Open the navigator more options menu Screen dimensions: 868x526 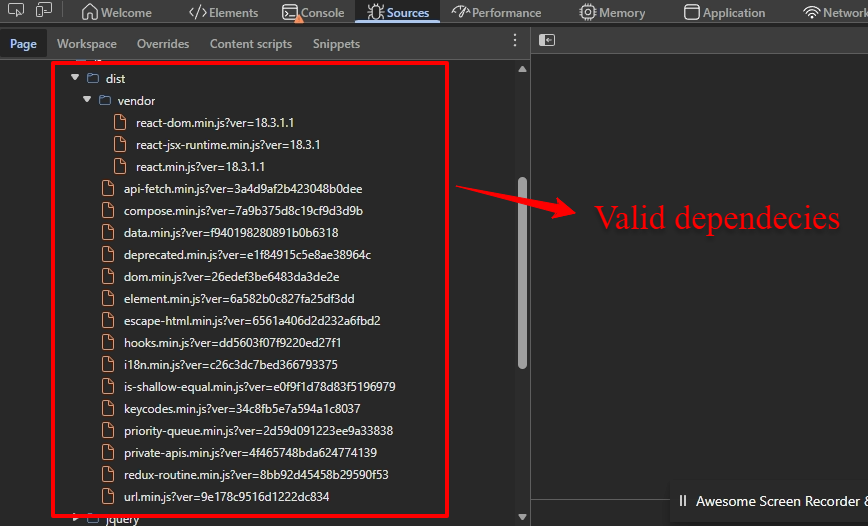(x=515, y=40)
